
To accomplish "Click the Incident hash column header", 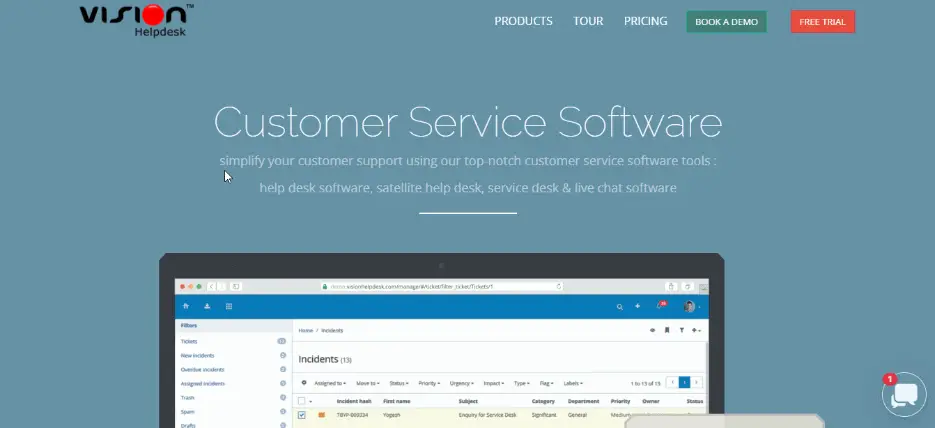I will pos(355,401).
